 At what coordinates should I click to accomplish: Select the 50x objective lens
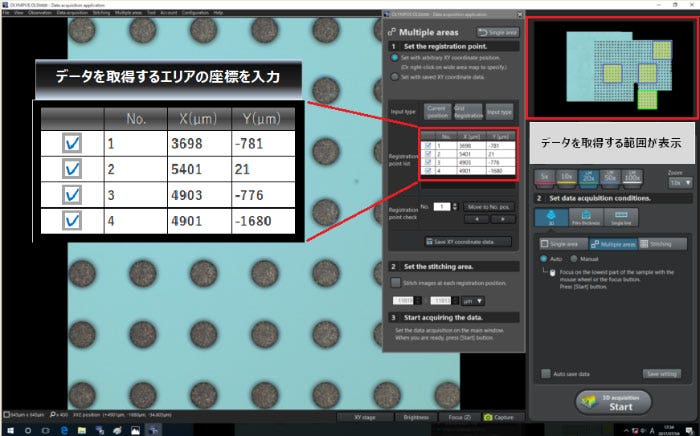(610, 177)
